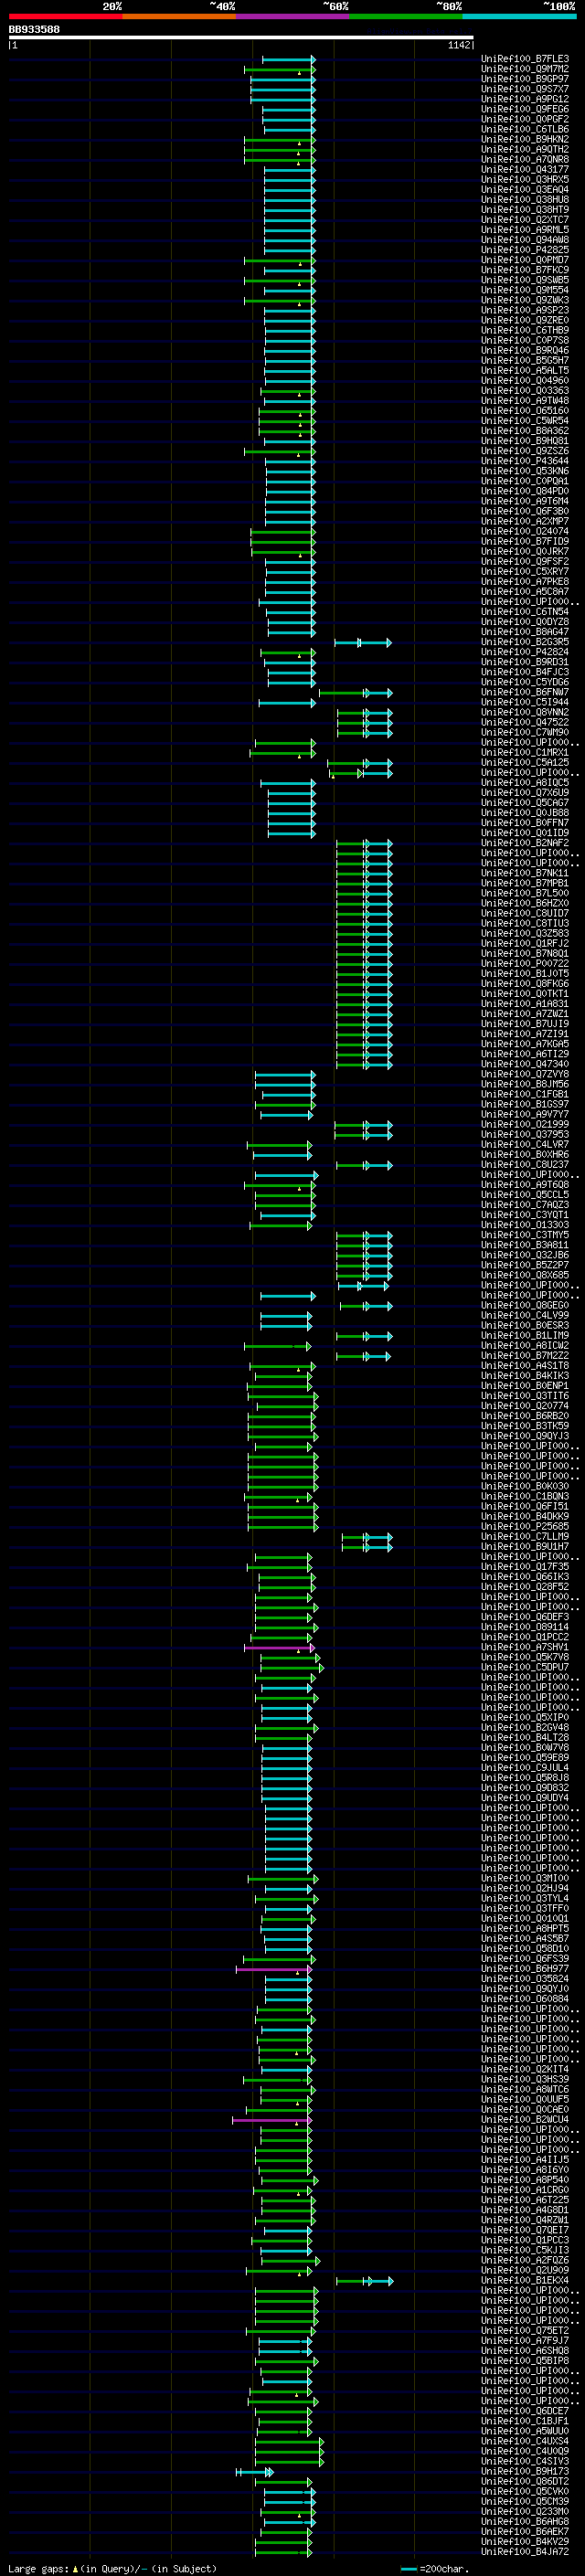Click the purple ~60% legend color bar
The image size is (585, 2576).
(x=293, y=17)
